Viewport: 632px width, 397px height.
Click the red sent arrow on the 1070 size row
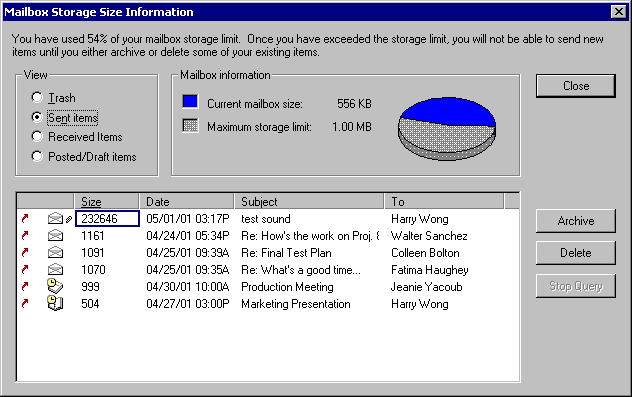[x=25, y=270]
